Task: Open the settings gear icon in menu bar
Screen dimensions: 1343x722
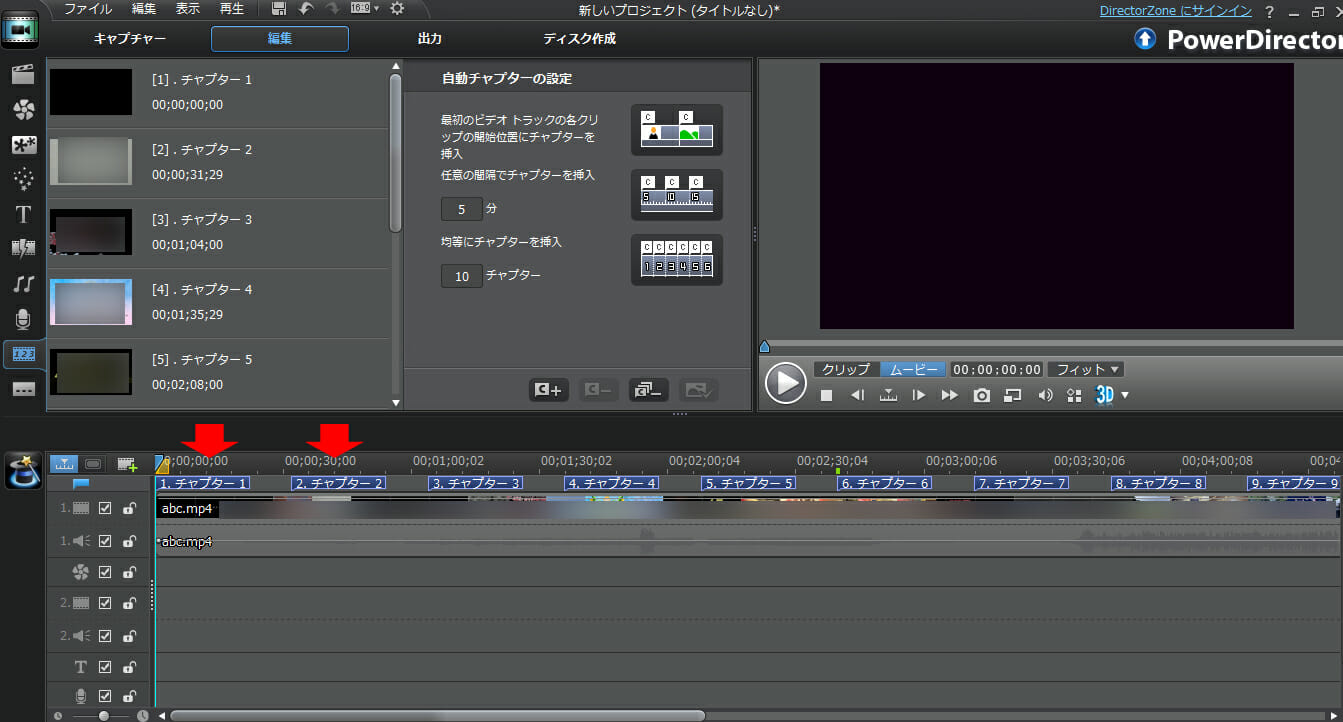Action: pos(397,9)
